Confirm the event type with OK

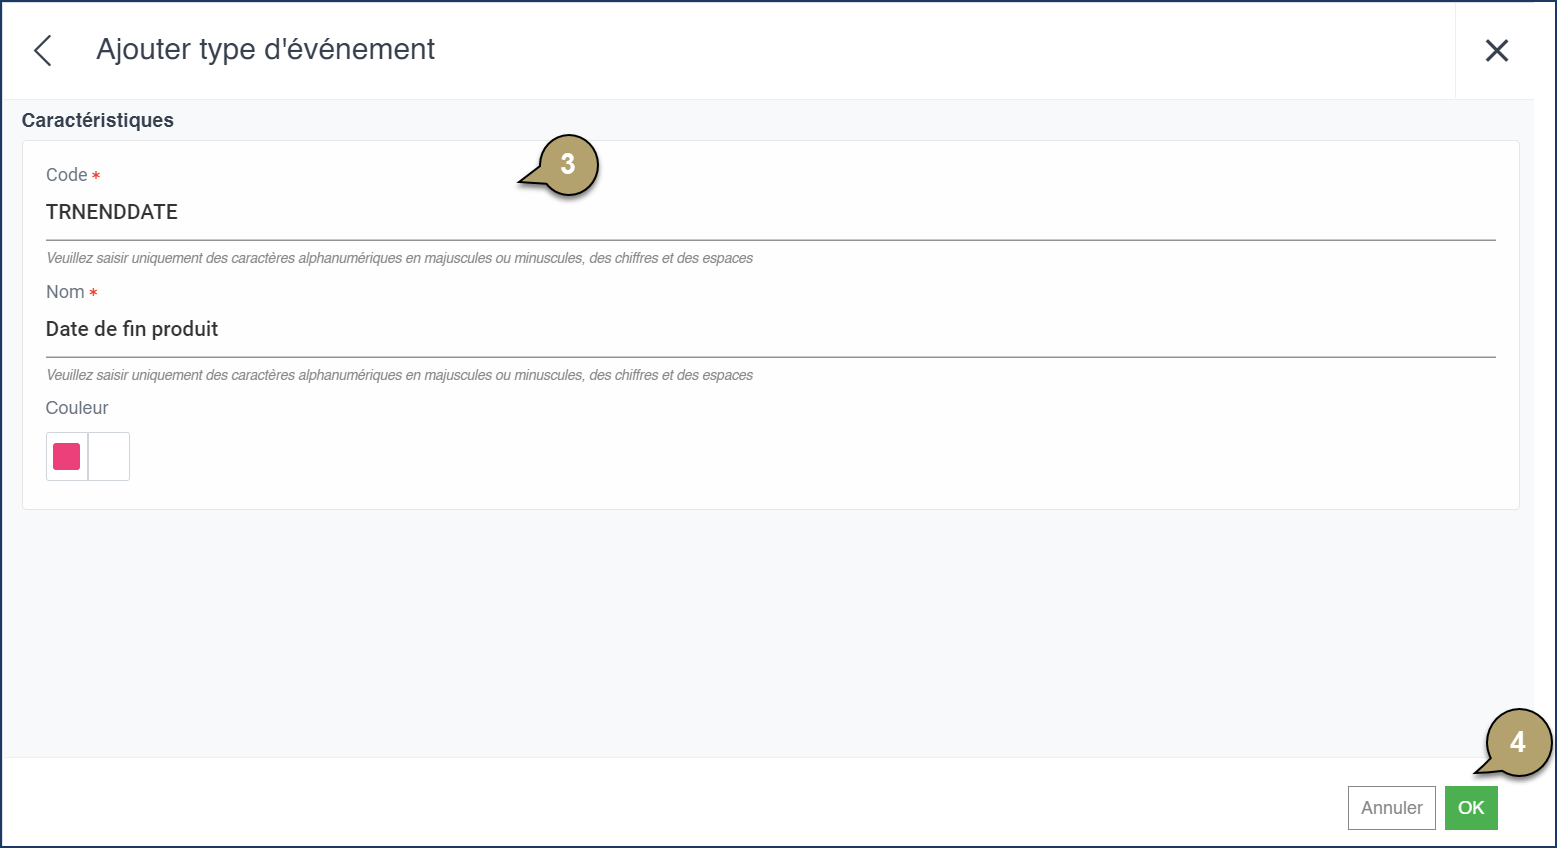click(x=1471, y=807)
